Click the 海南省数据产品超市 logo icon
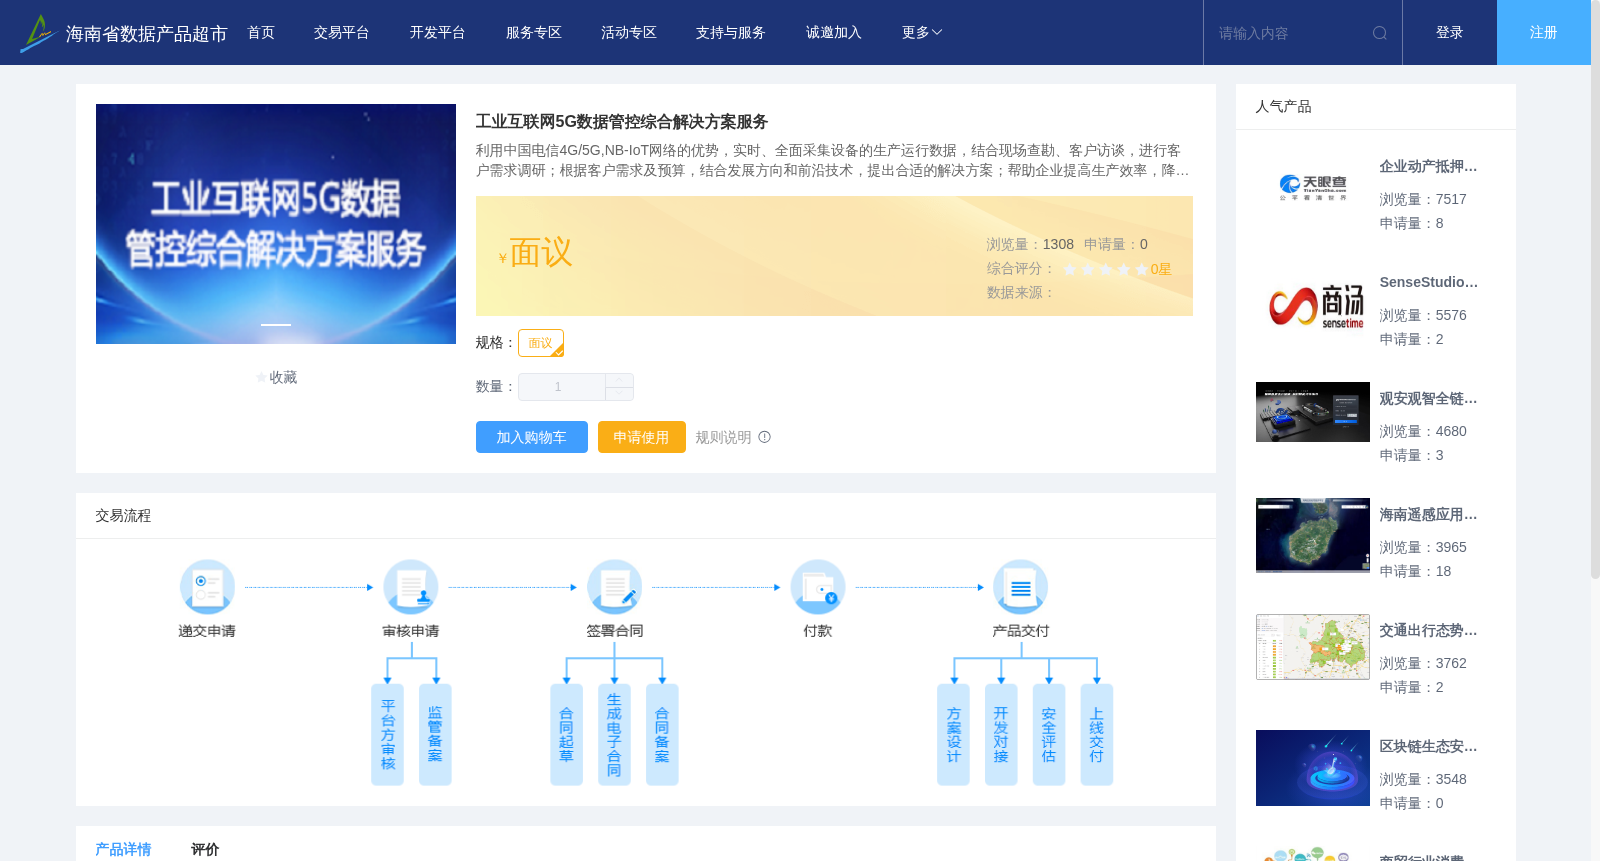Viewport: 1600px width, 861px height. tap(38, 33)
